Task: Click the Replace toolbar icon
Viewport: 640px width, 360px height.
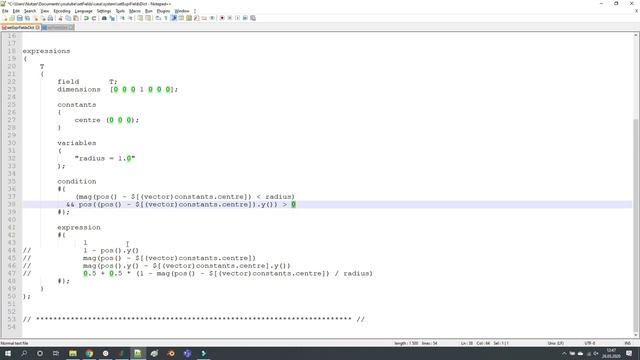Action: coord(112,18)
